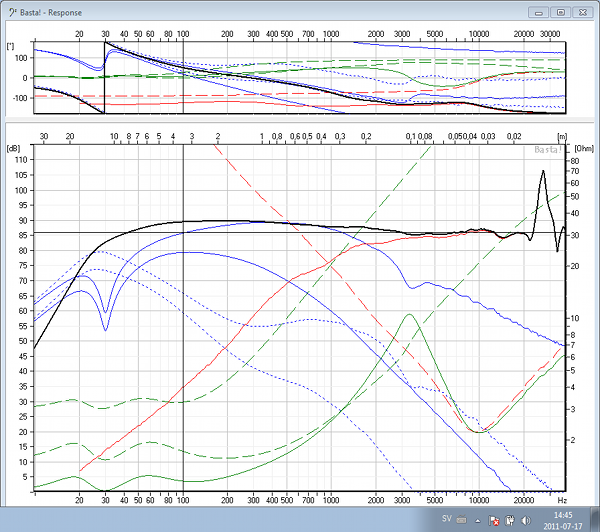The image size is (600, 532).
Task: Click the green impedance peak near 3000 Hz
Action: [x=409, y=315]
